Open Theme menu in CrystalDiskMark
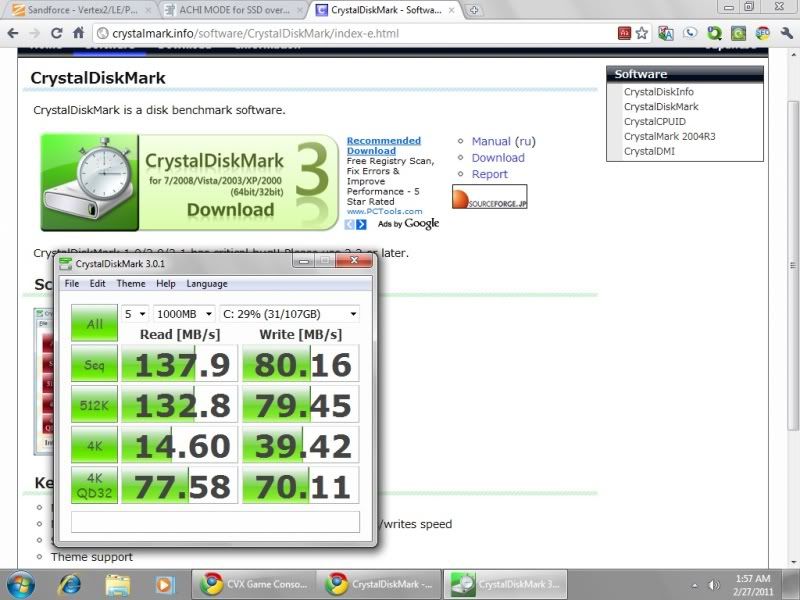The height and width of the screenshot is (600, 800). pyautogui.click(x=131, y=284)
